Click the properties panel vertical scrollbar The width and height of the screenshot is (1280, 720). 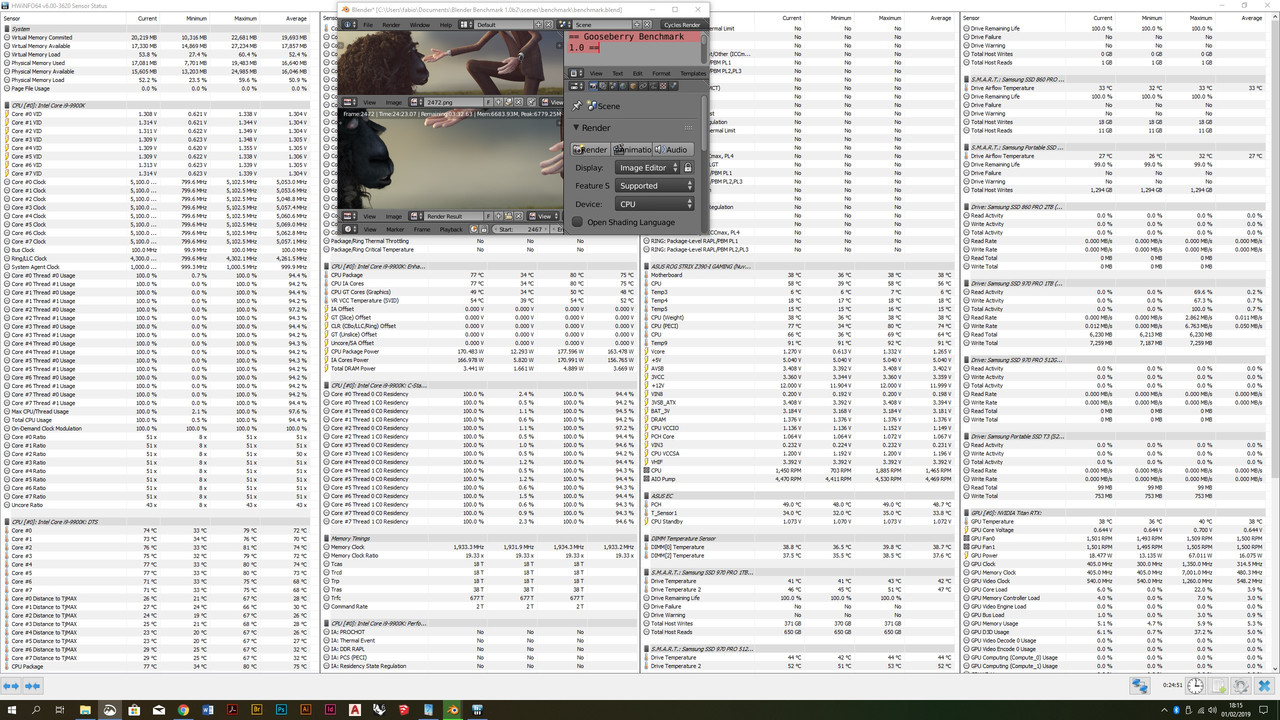[x=704, y=122]
